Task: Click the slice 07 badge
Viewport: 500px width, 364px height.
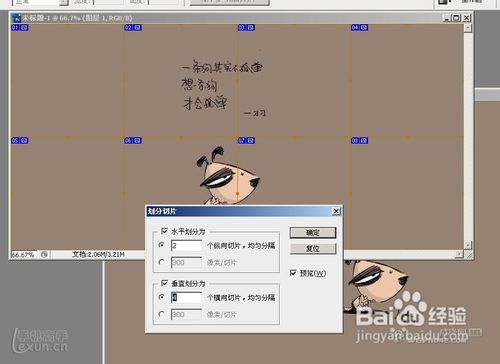Action: [246, 140]
